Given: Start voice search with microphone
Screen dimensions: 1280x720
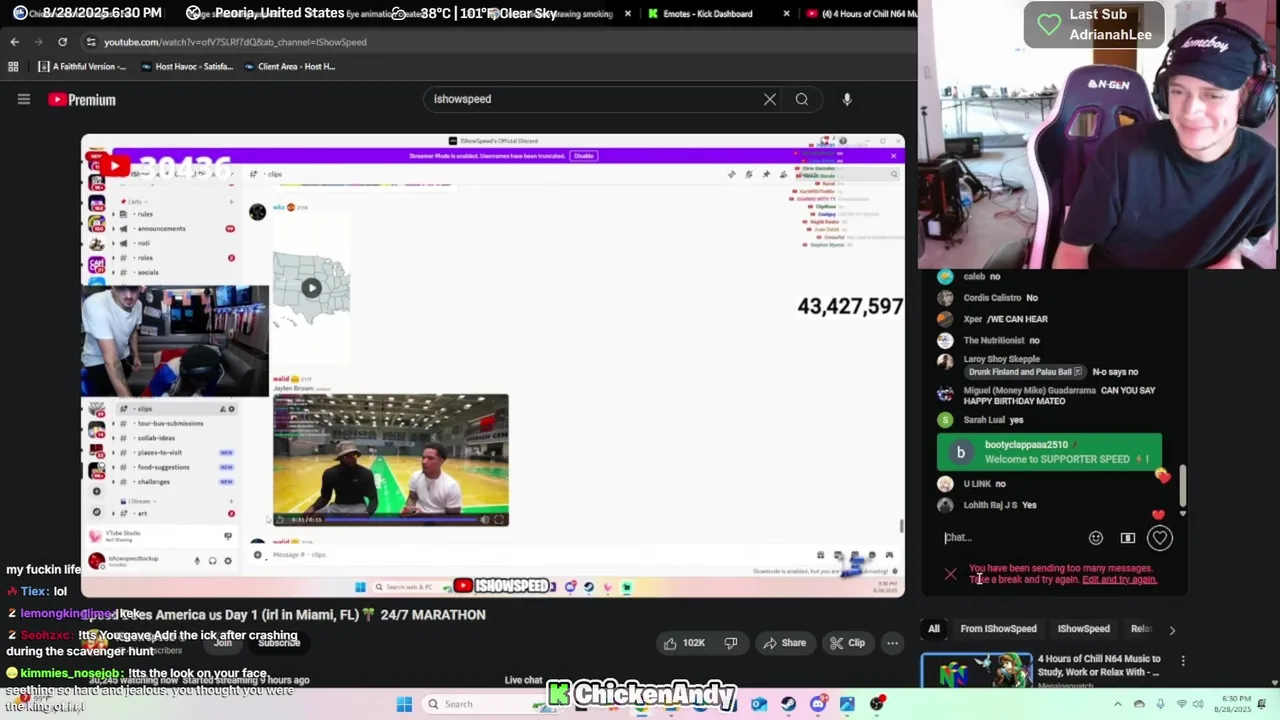Looking at the screenshot, I should 847,99.
